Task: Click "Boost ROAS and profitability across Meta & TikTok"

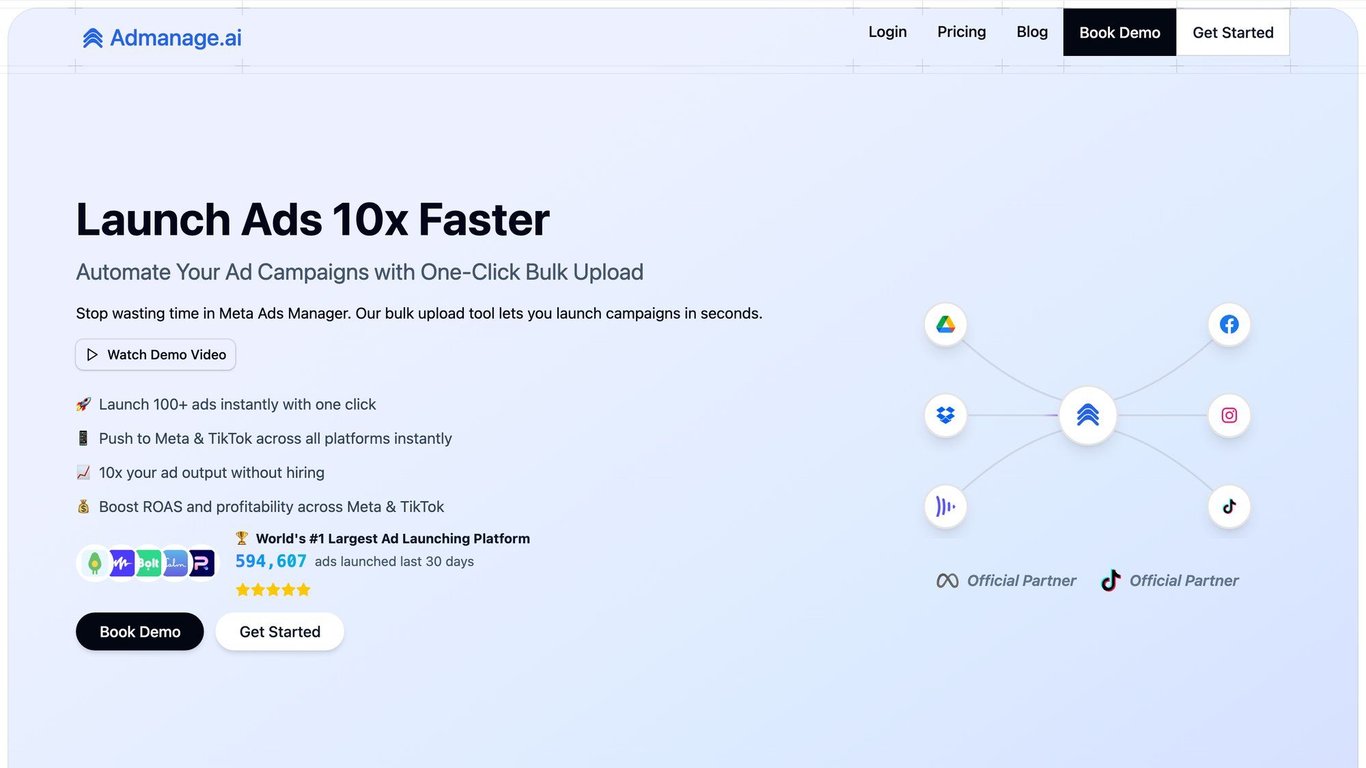Action: [x=272, y=506]
